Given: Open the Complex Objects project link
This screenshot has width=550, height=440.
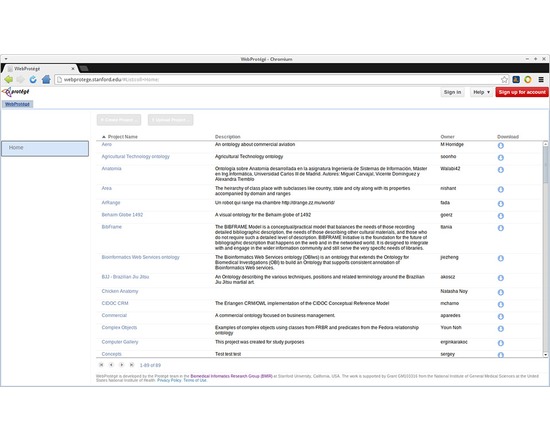Looking at the screenshot, I should (119, 328).
